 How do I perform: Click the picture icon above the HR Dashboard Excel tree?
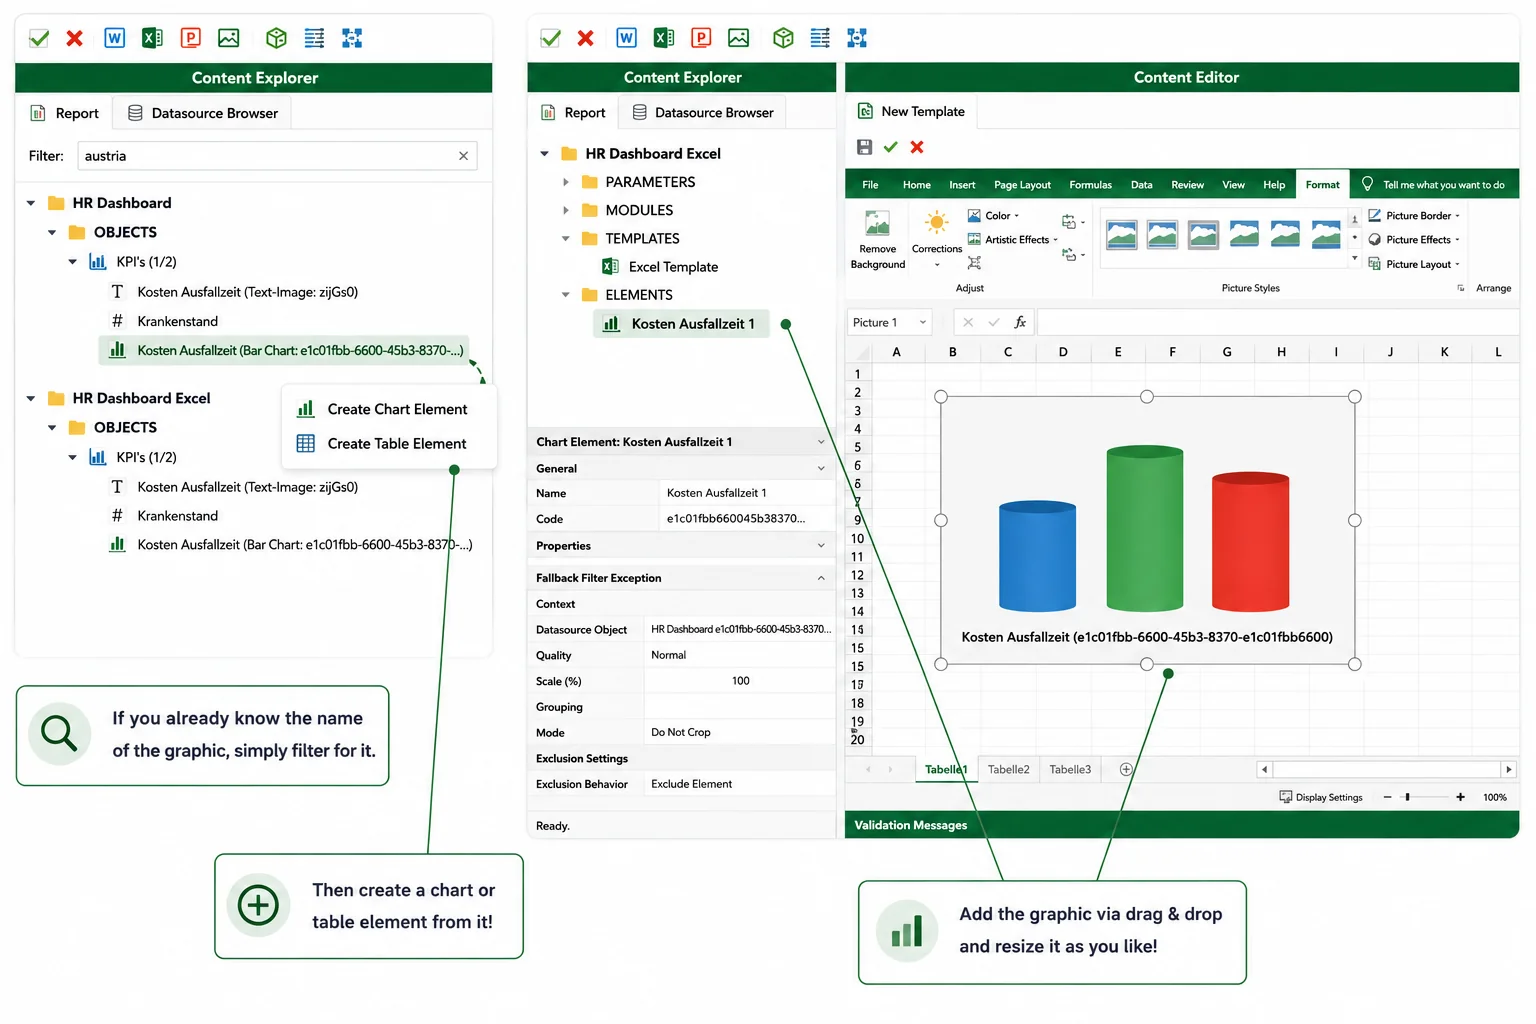(739, 38)
